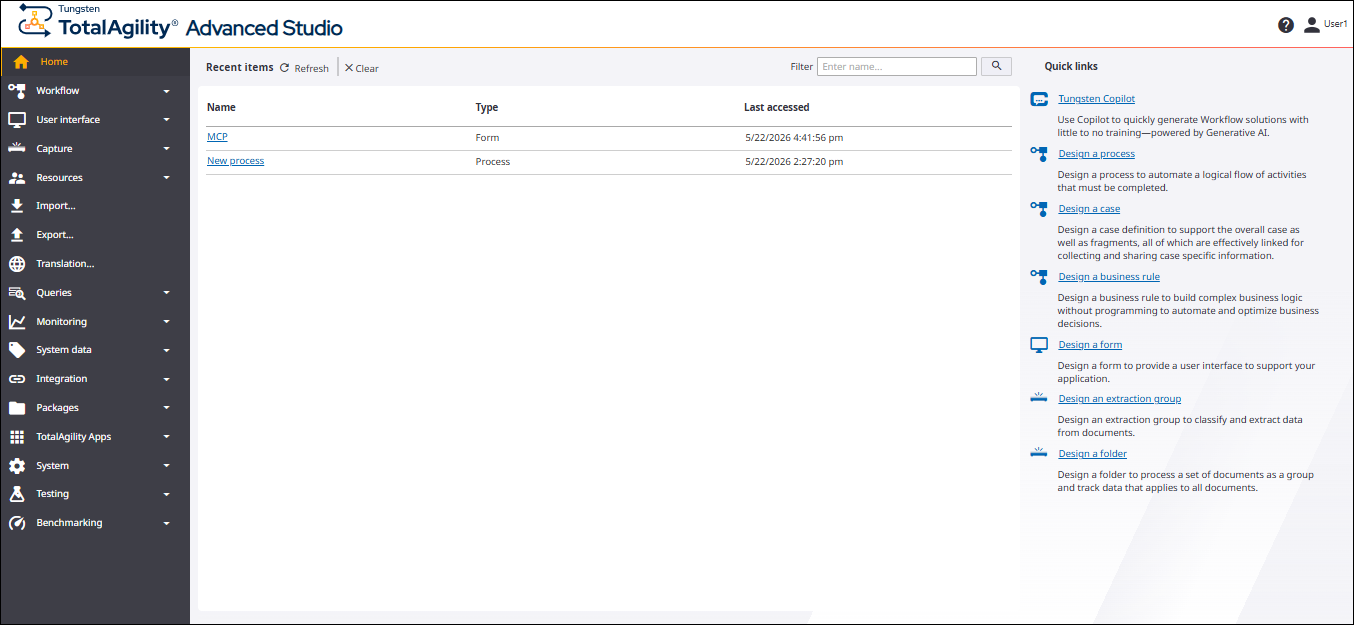The image size is (1354, 625).
Task: Open the Design an extraction group link
Action: [x=1120, y=399]
